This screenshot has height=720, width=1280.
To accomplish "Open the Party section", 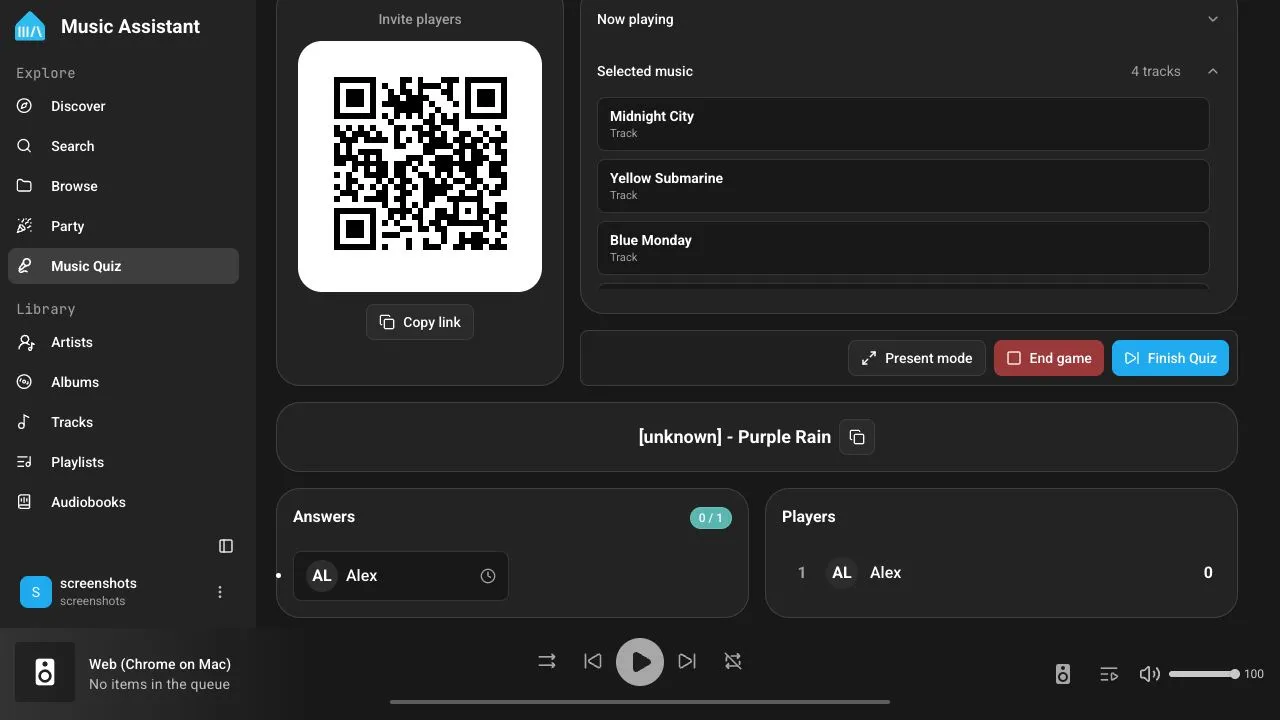I will tap(123, 226).
